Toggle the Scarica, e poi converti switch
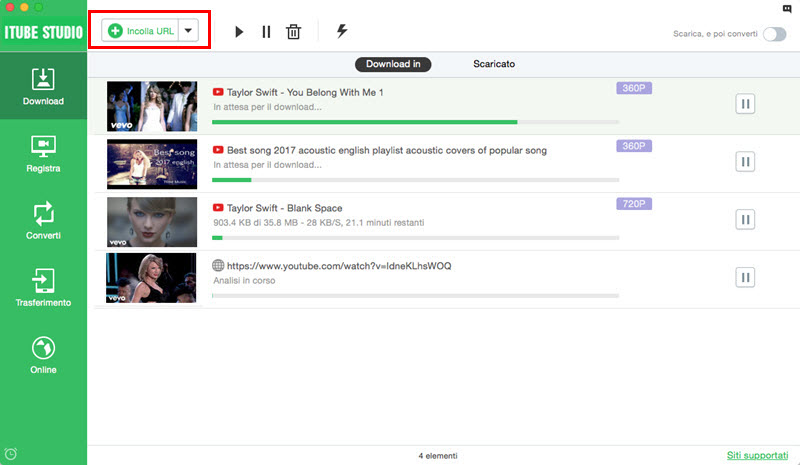The image size is (800, 465). click(x=774, y=34)
